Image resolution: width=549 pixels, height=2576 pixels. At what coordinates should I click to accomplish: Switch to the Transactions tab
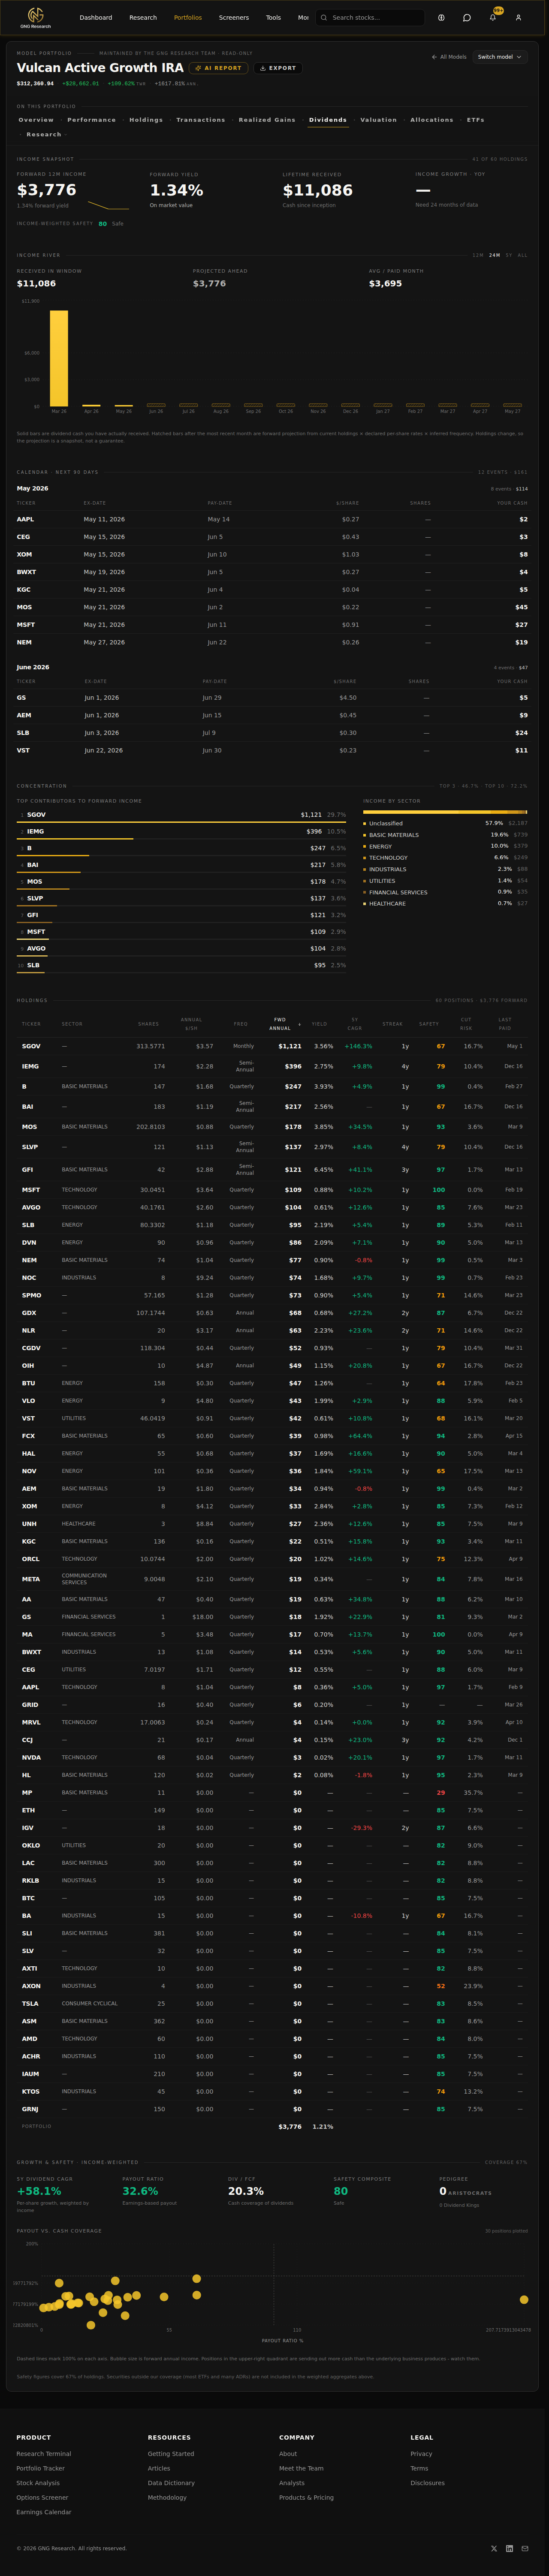201,120
